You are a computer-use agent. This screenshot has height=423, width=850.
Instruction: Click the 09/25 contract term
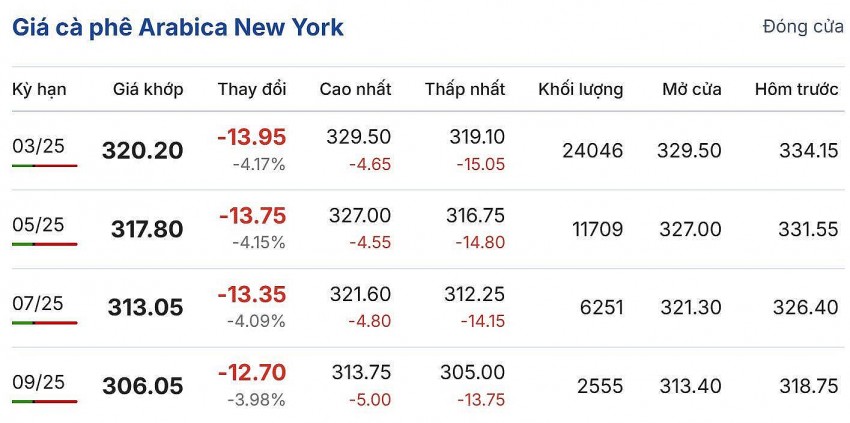pos(39,381)
